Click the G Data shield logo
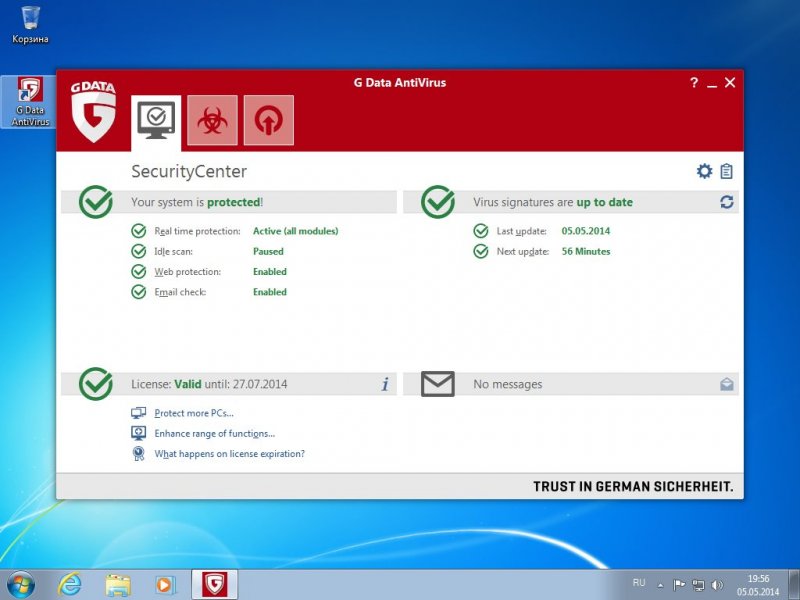Screen dimensions: 800x600 (93, 112)
